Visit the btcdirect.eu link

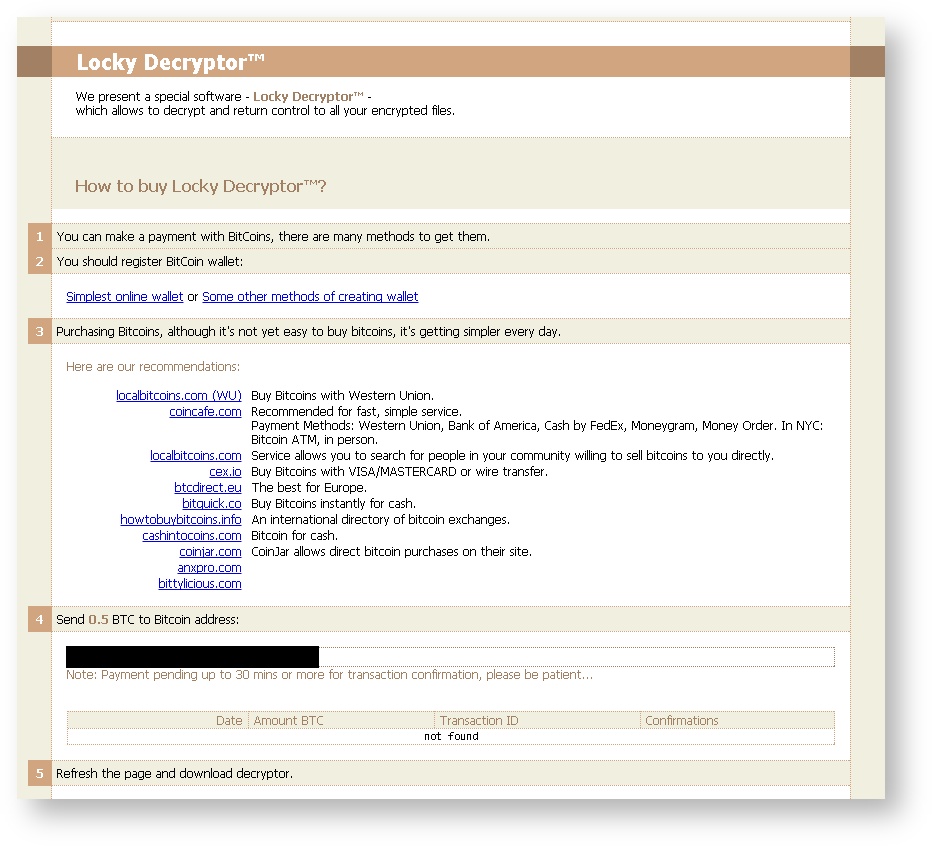pos(208,487)
